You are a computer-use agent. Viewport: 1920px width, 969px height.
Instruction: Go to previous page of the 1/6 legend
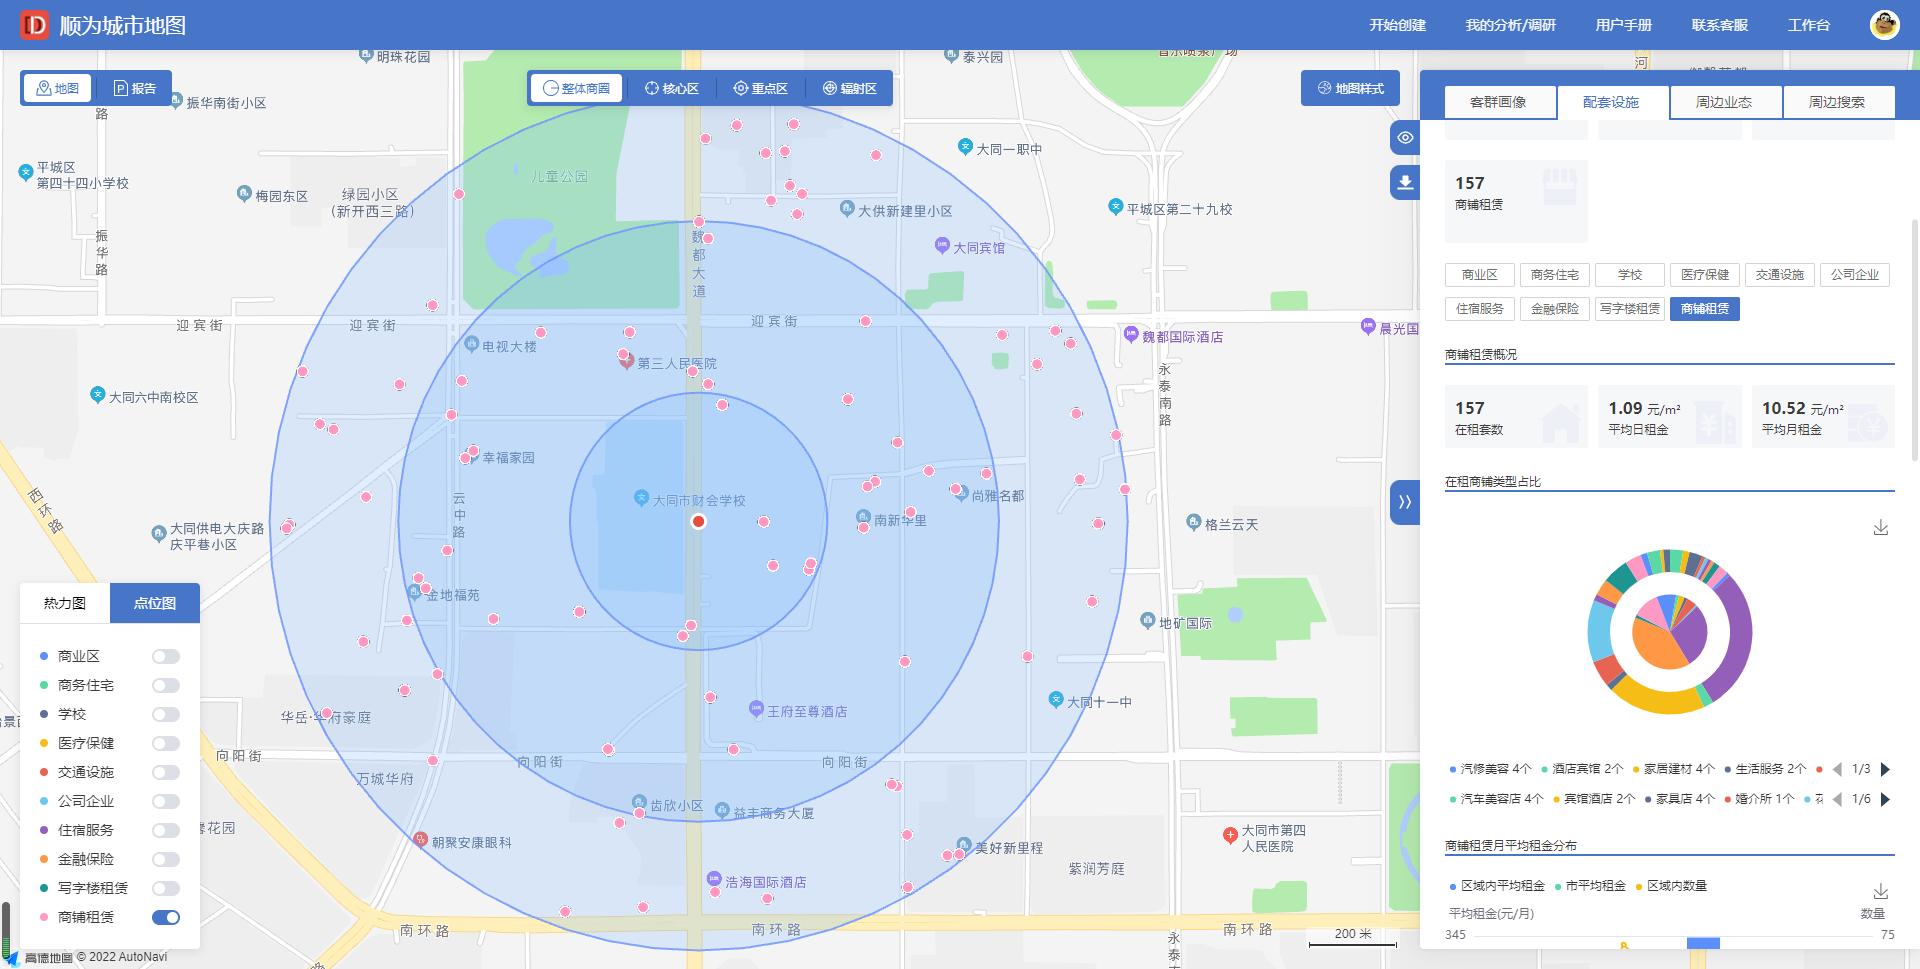1837,799
